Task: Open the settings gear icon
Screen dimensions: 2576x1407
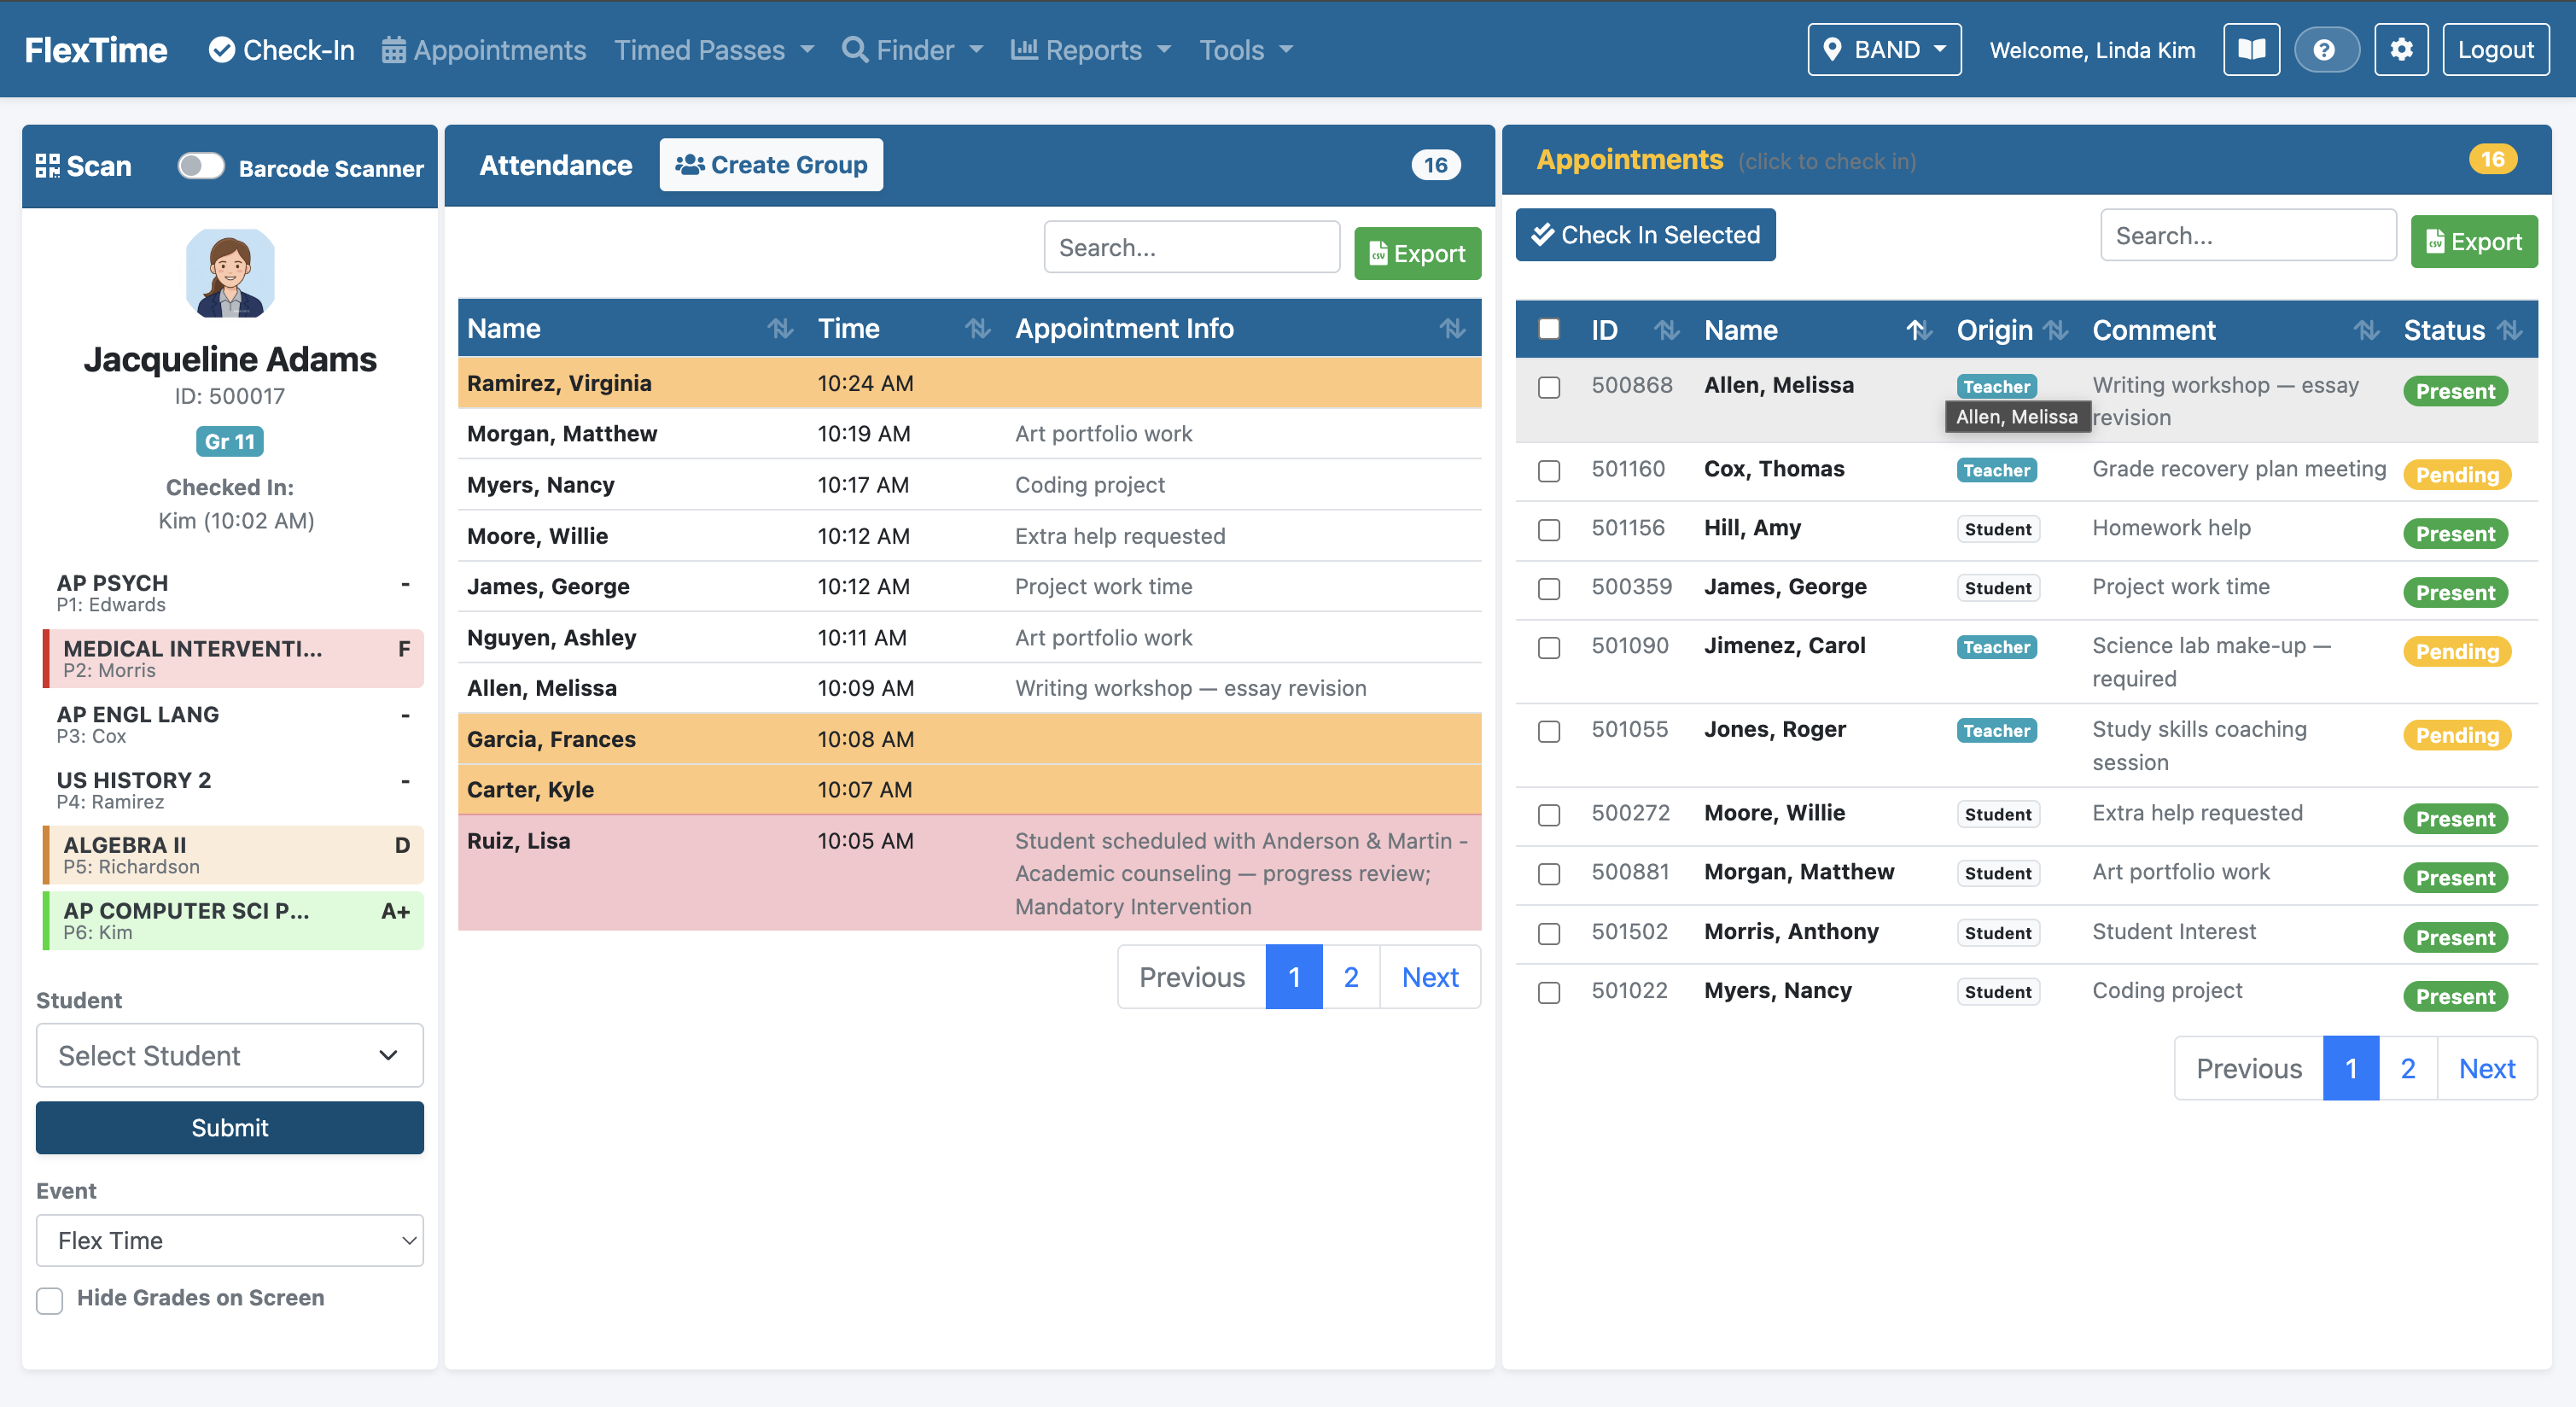Action: pyautogui.click(x=2401, y=50)
